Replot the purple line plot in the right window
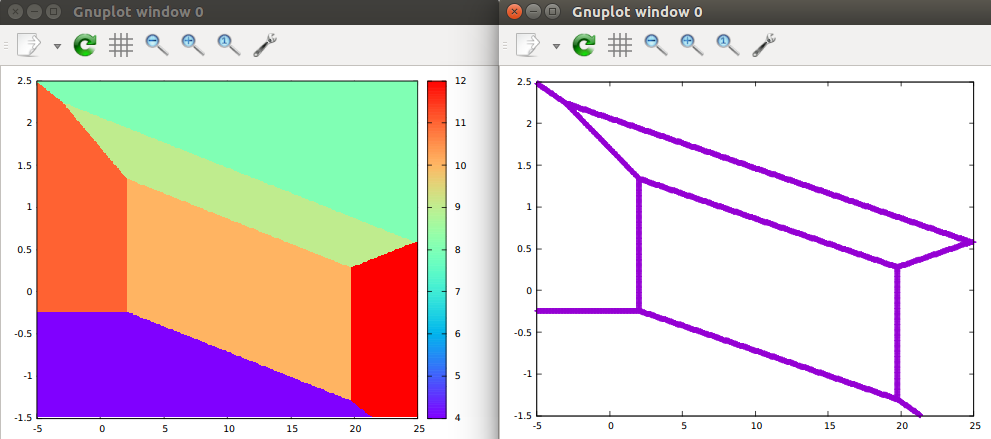 584,45
